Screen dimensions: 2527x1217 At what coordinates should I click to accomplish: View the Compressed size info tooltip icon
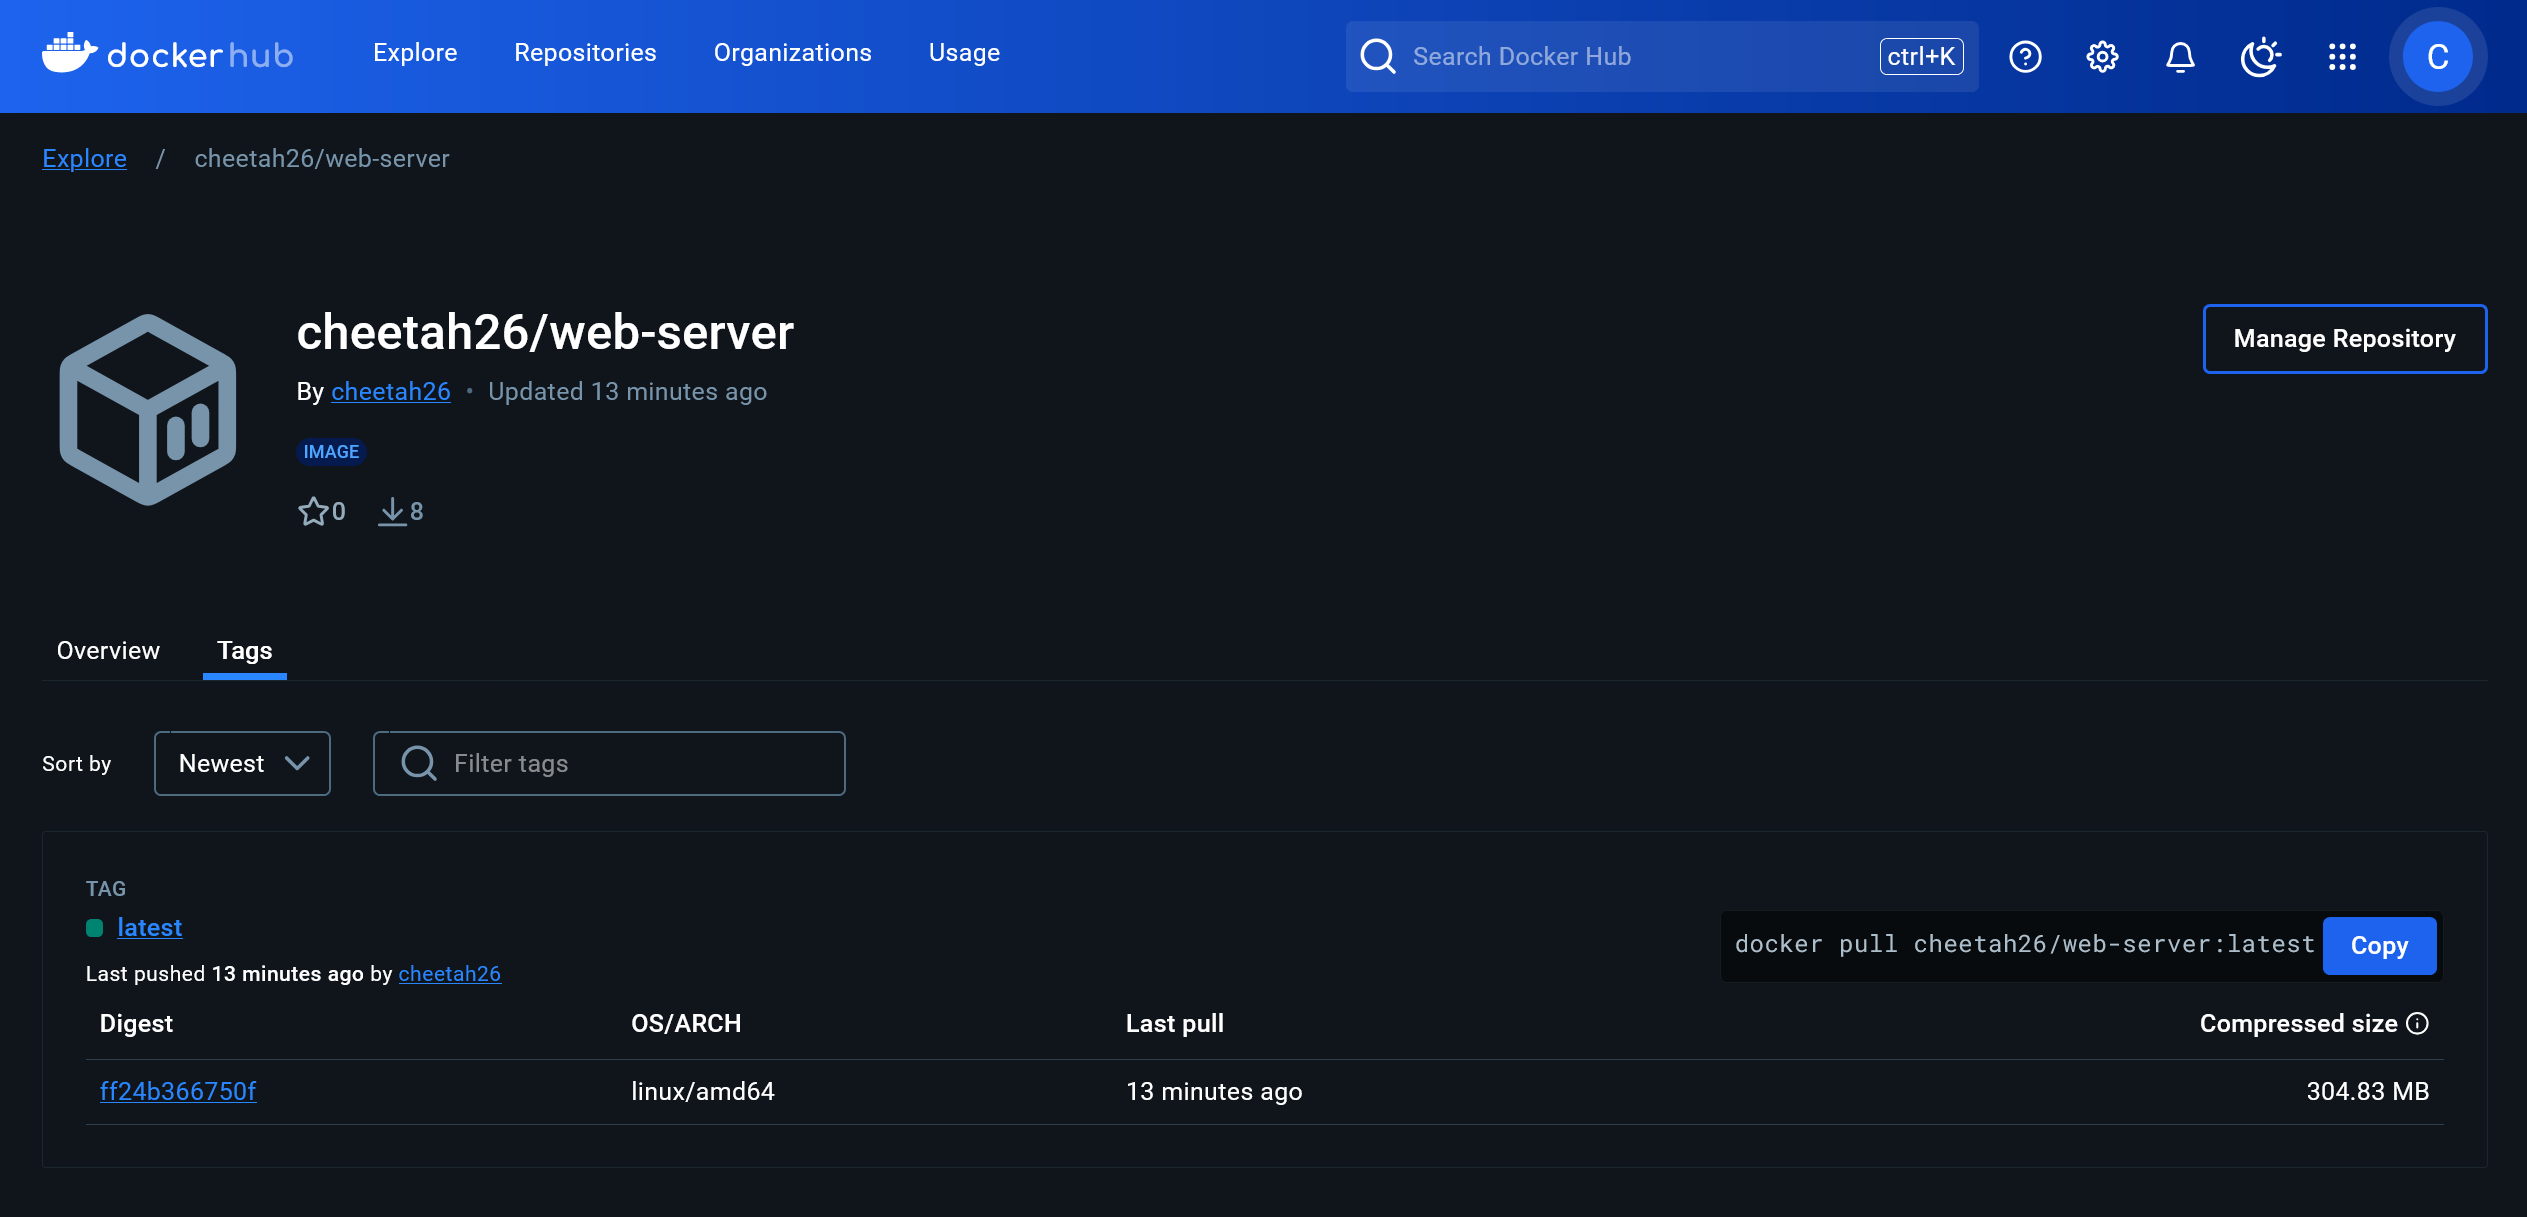tap(2418, 1023)
